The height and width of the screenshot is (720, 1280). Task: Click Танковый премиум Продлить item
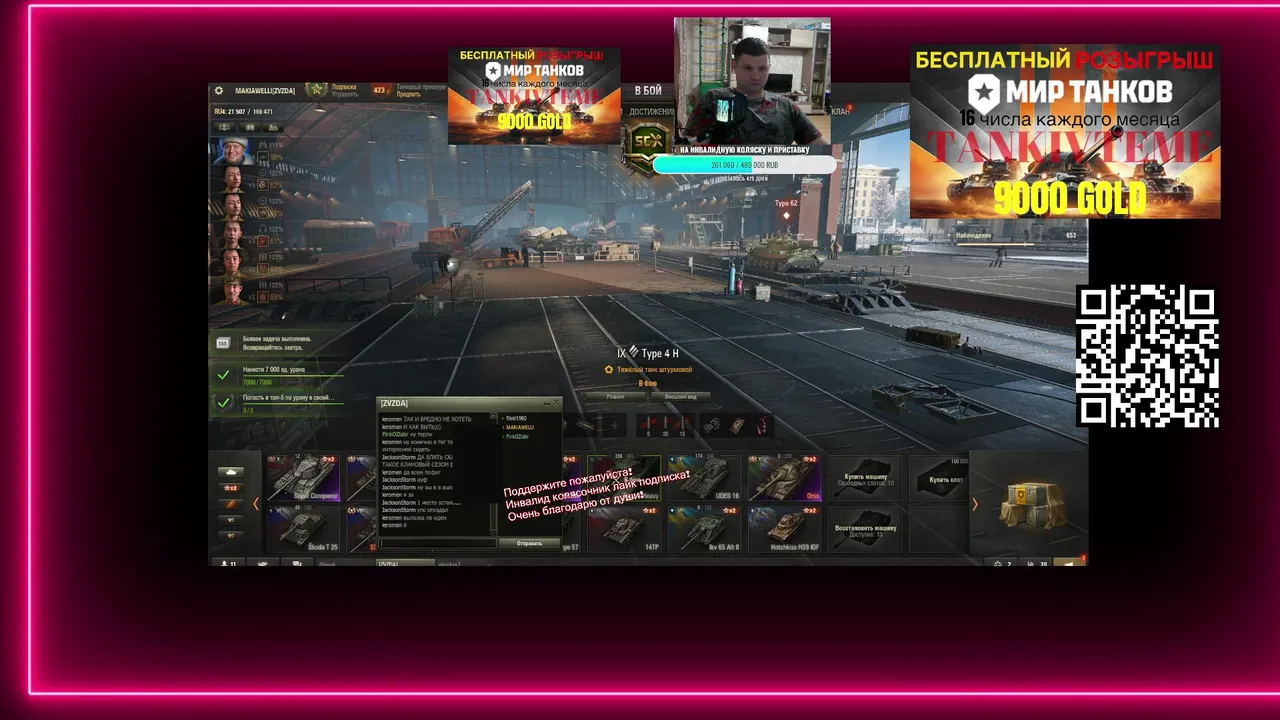(421, 90)
